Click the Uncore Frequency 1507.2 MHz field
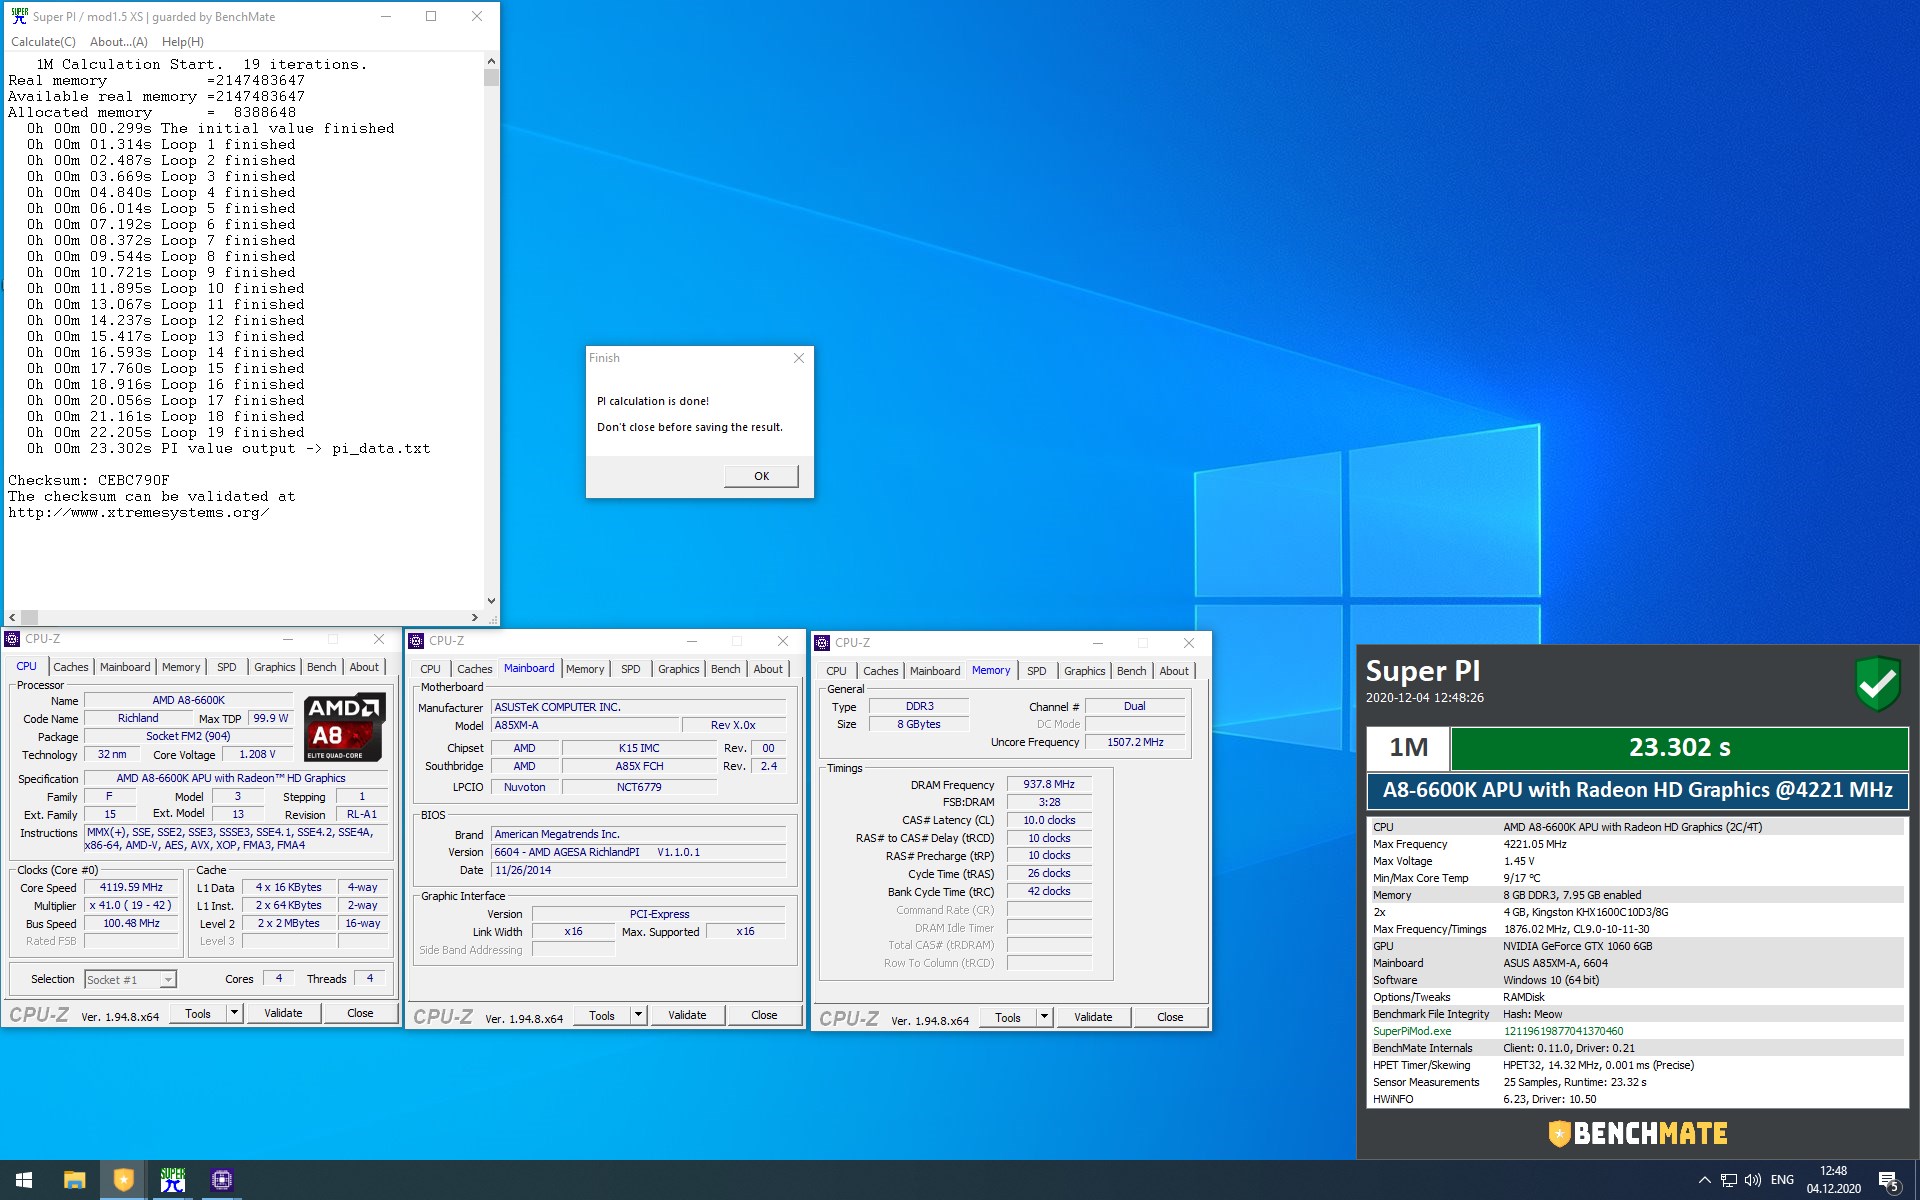The width and height of the screenshot is (1920, 1200). (x=1135, y=742)
